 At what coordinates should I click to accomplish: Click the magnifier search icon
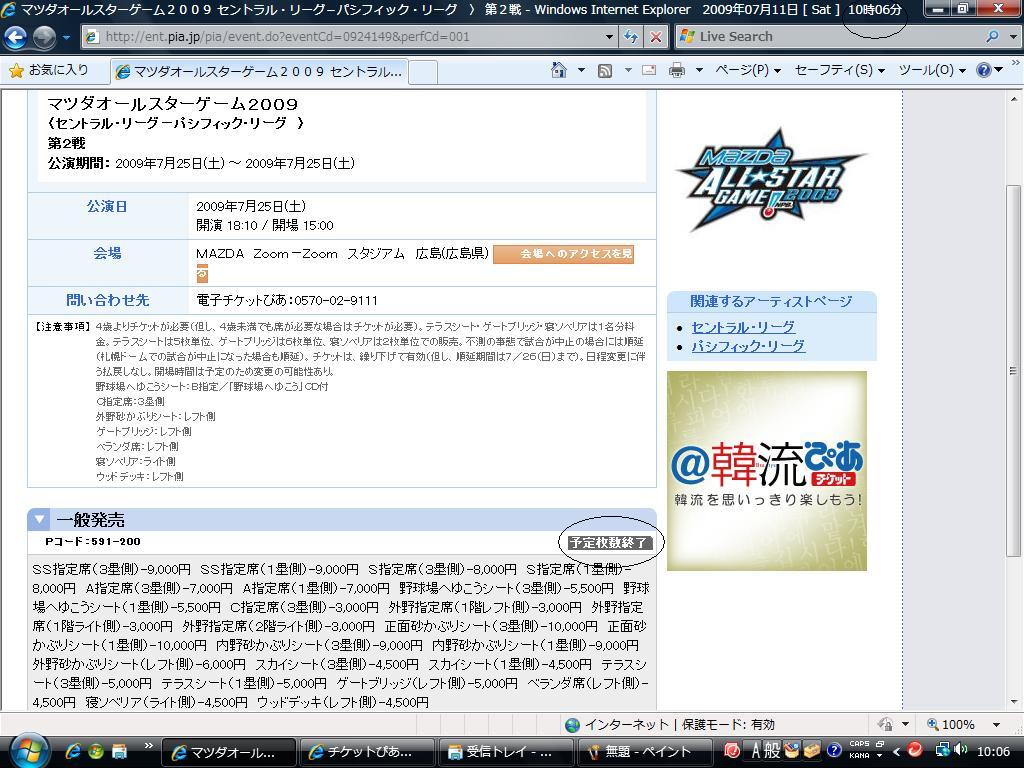[x=993, y=37]
